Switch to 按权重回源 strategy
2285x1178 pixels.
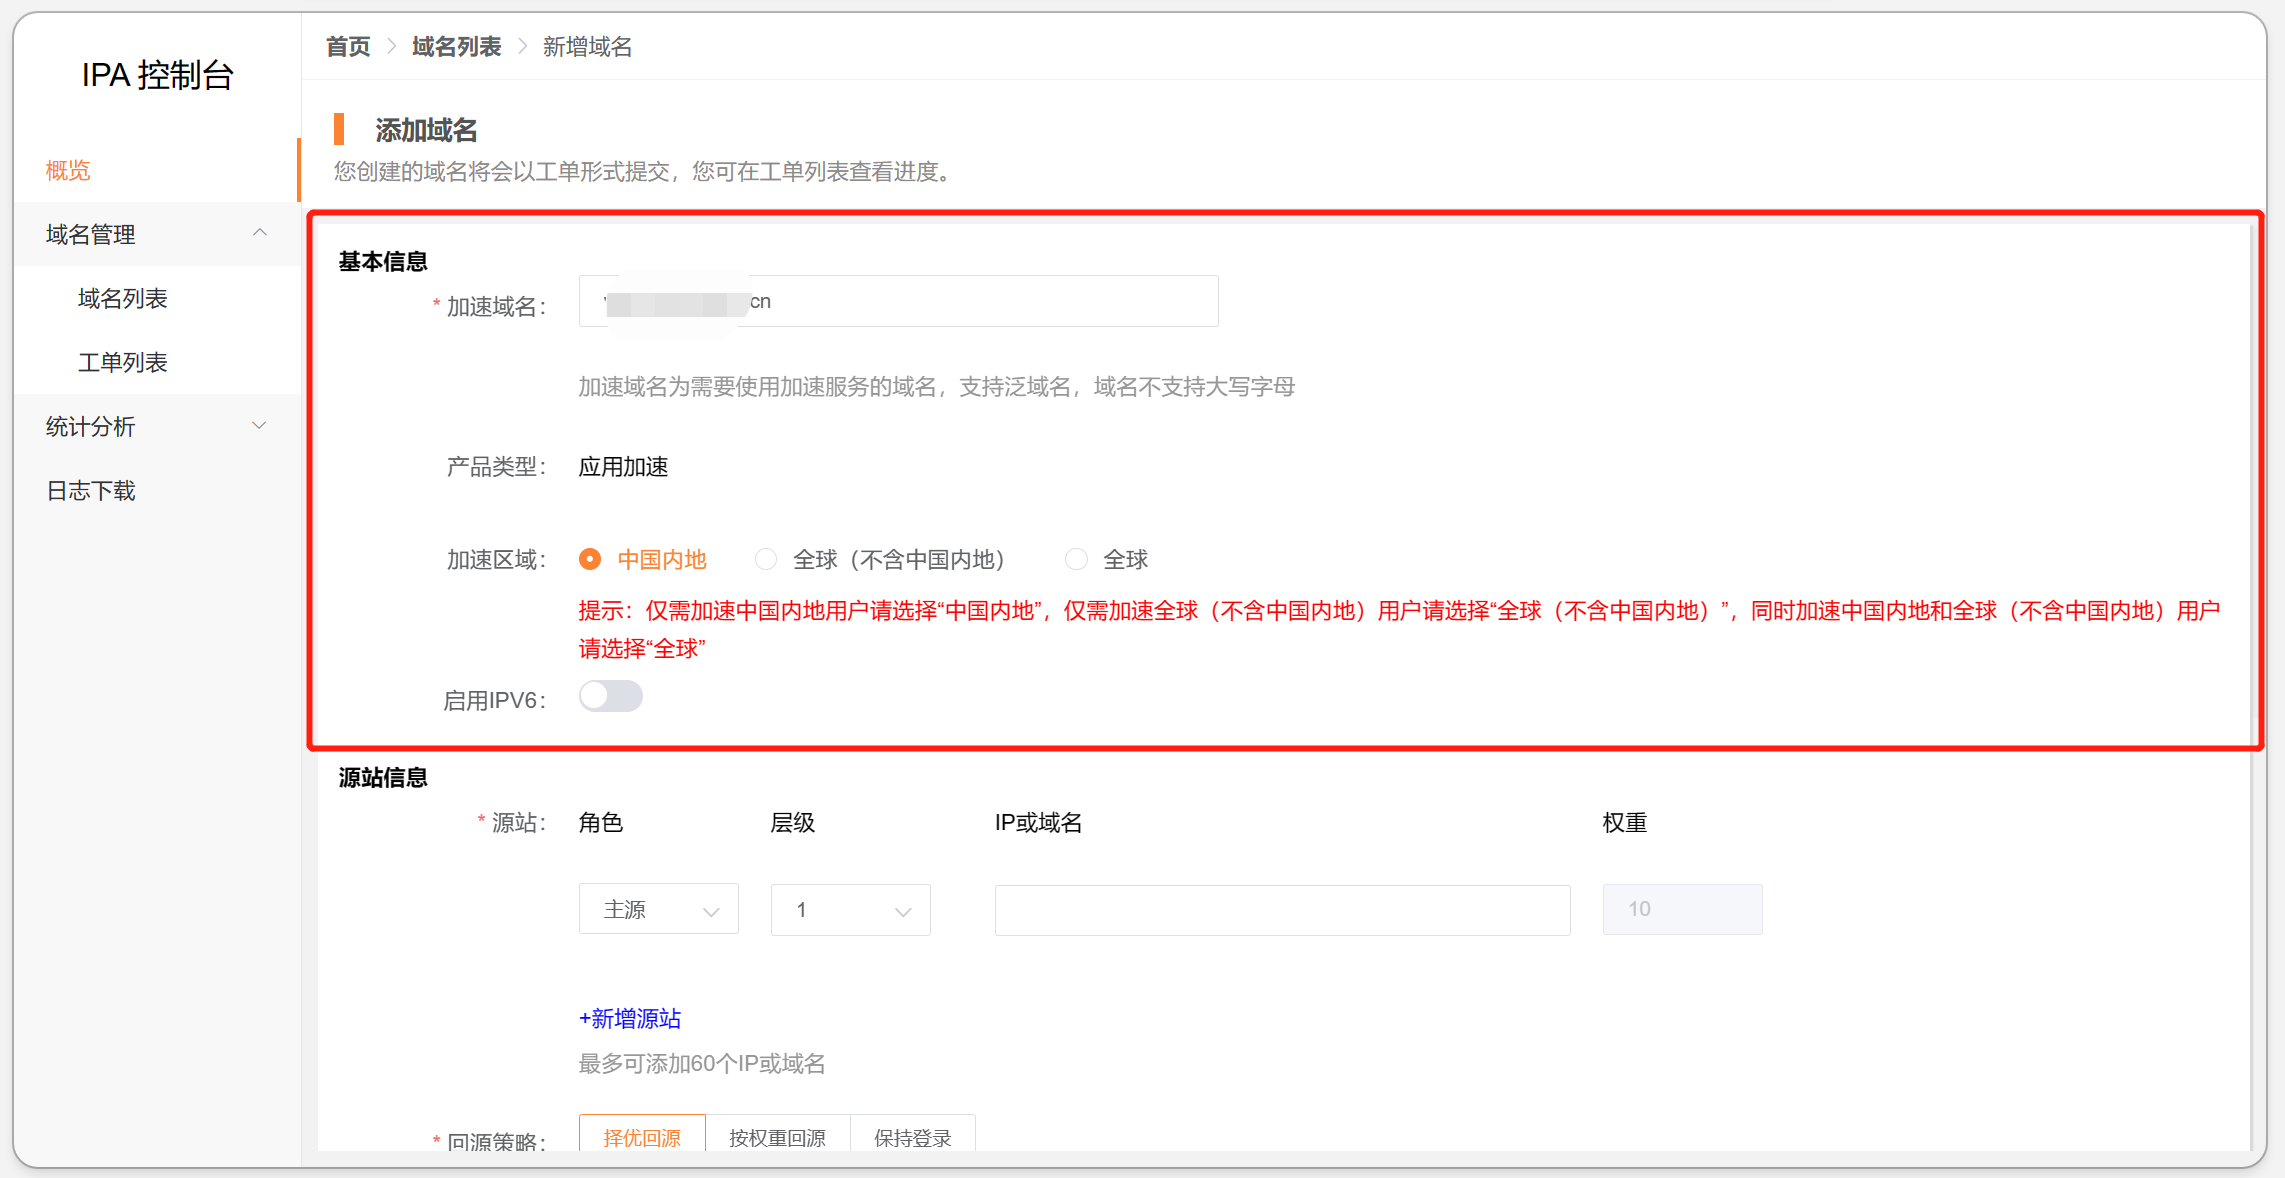777,1136
